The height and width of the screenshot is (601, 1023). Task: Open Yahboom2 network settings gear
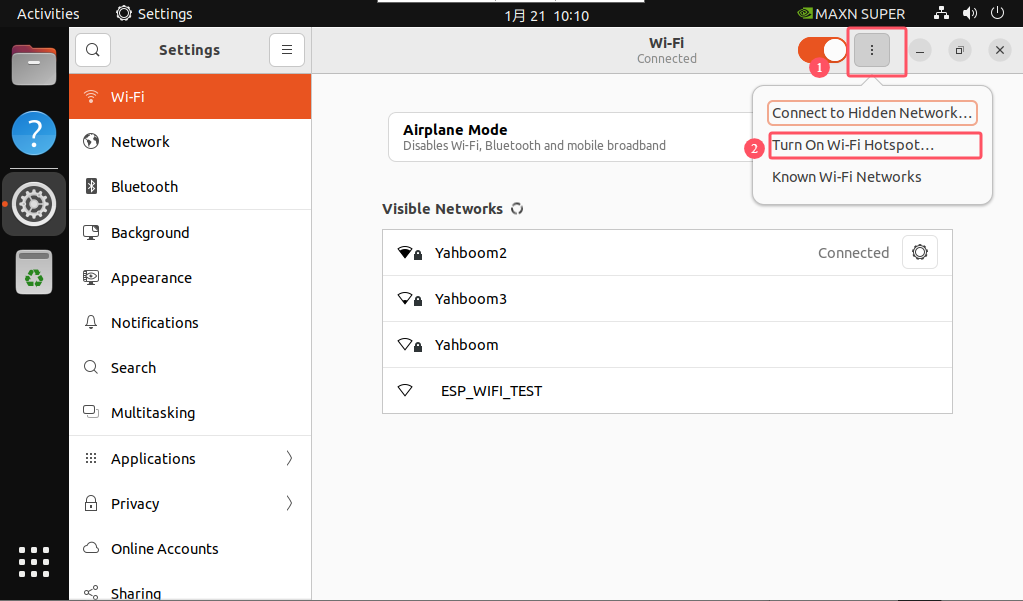pyautogui.click(x=920, y=252)
